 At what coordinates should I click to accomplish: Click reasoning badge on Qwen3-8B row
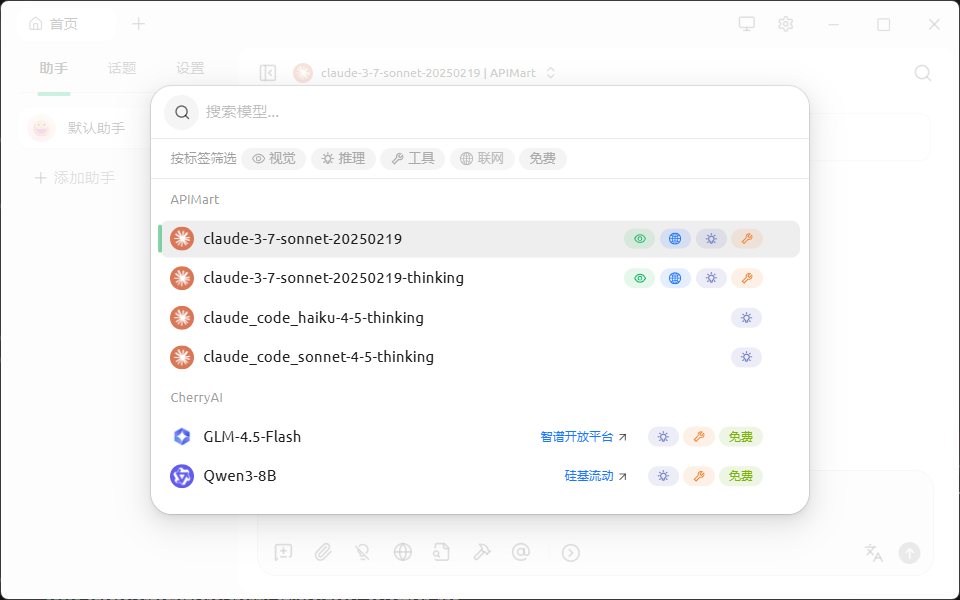tap(664, 476)
